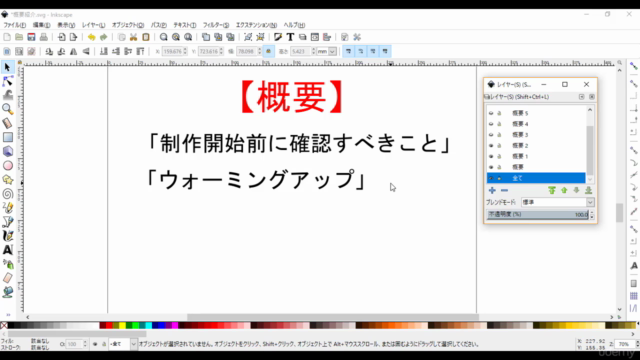Select the 3D Box tool
The height and width of the screenshot is (360, 640).
click(7, 151)
